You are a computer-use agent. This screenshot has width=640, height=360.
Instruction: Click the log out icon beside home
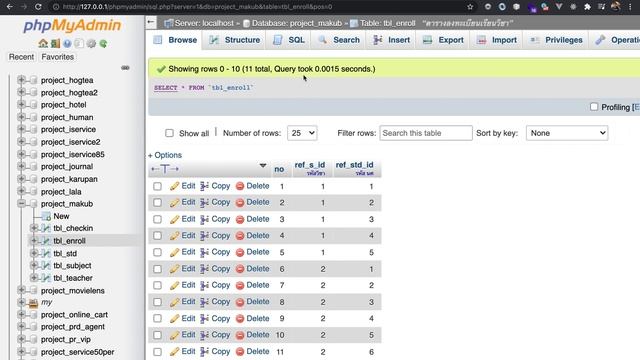coord(55,43)
